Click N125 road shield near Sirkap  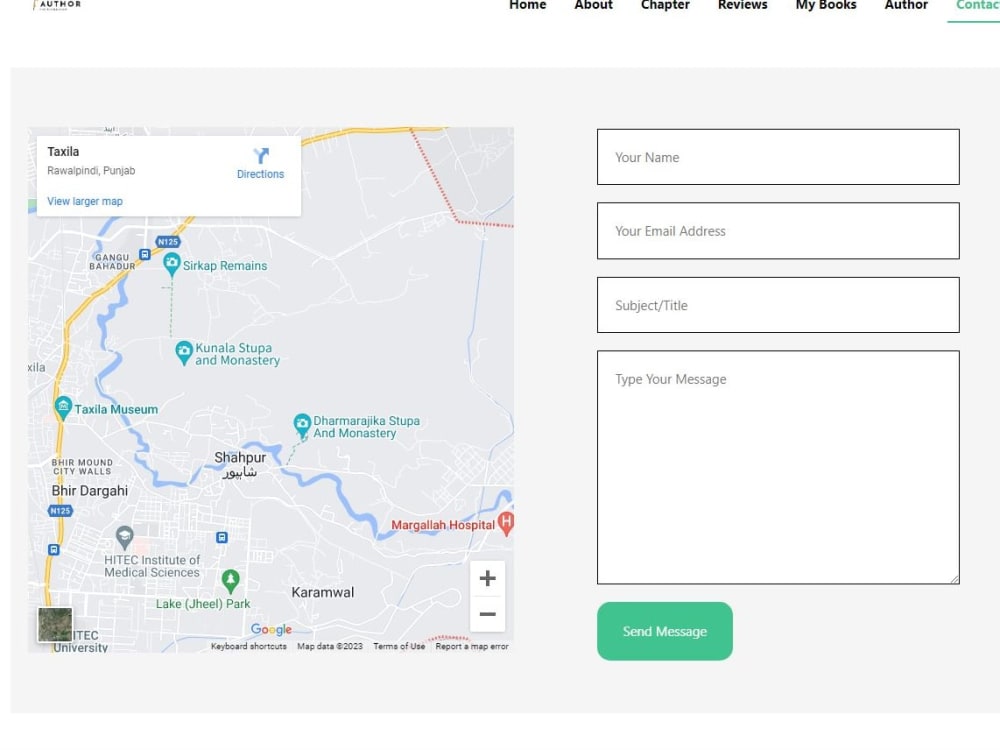click(x=168, y=242)
